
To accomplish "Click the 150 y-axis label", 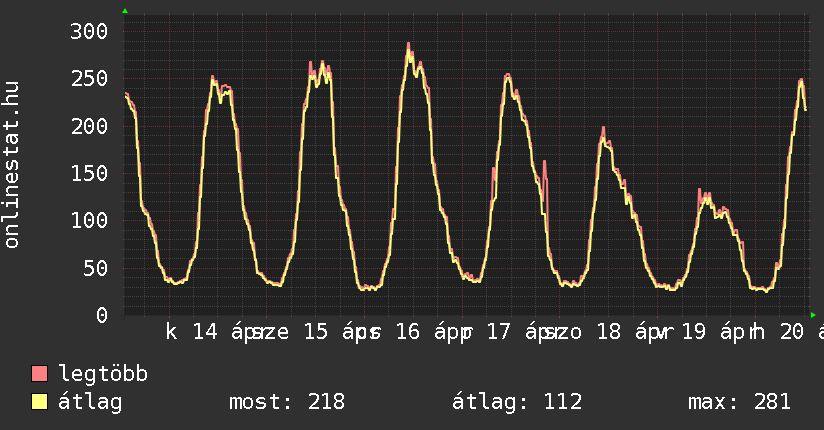I will pos(88,173).
